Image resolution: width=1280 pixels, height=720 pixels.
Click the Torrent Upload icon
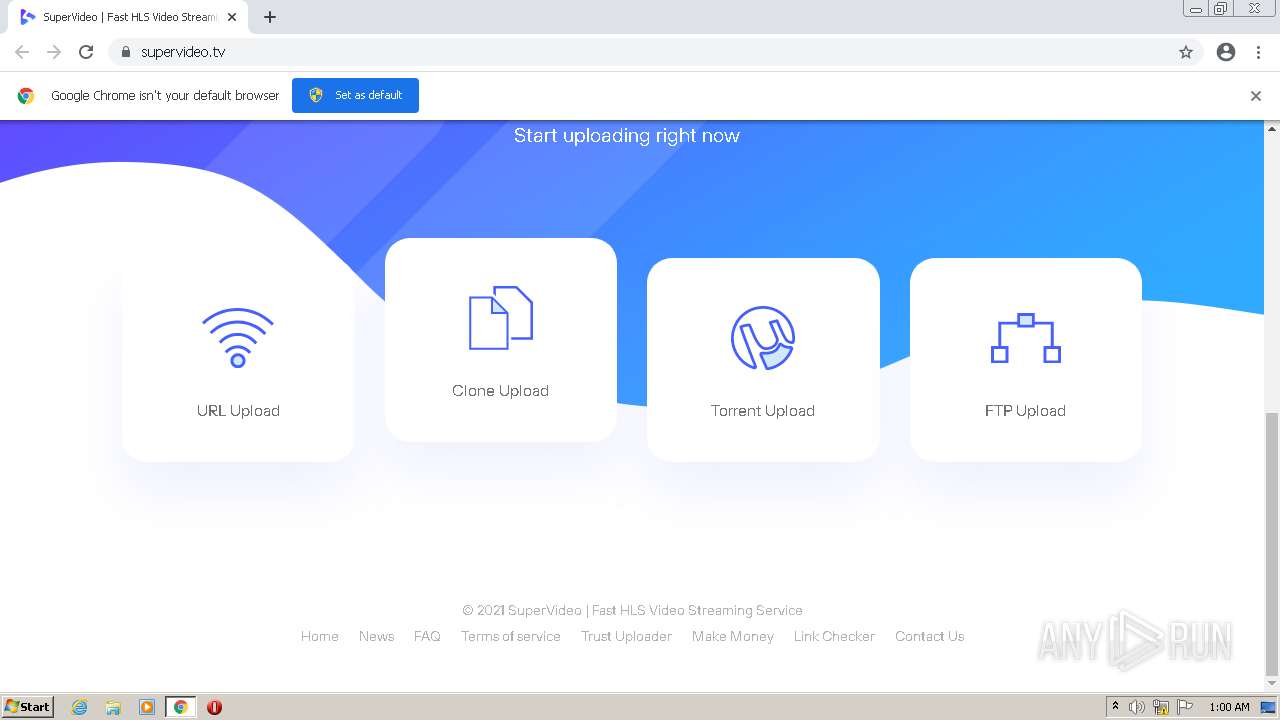click(x=763, y=338)
